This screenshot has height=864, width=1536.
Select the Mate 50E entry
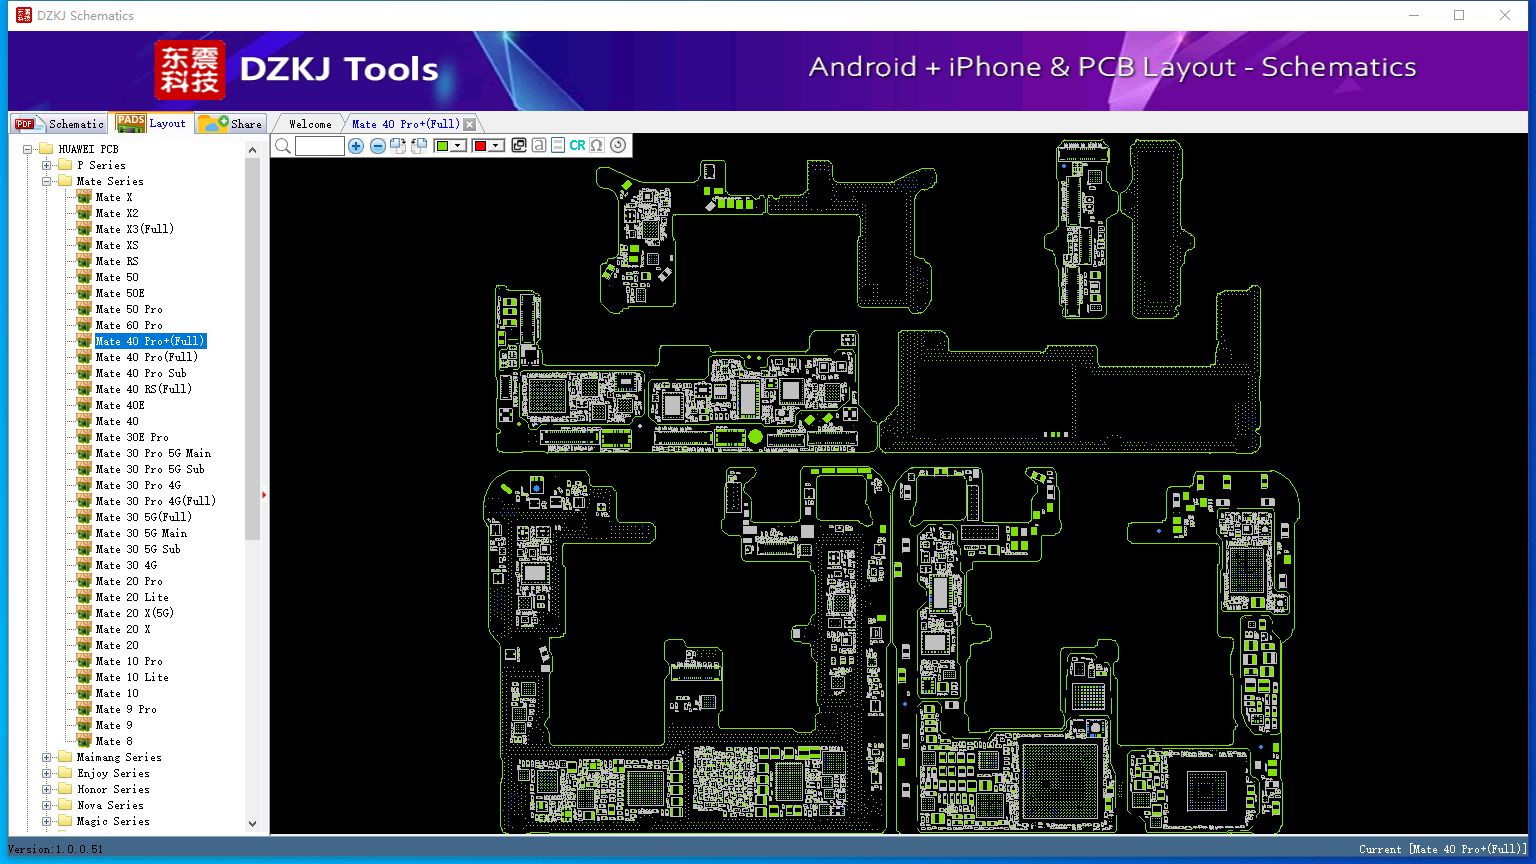click(x=120, y=293)
